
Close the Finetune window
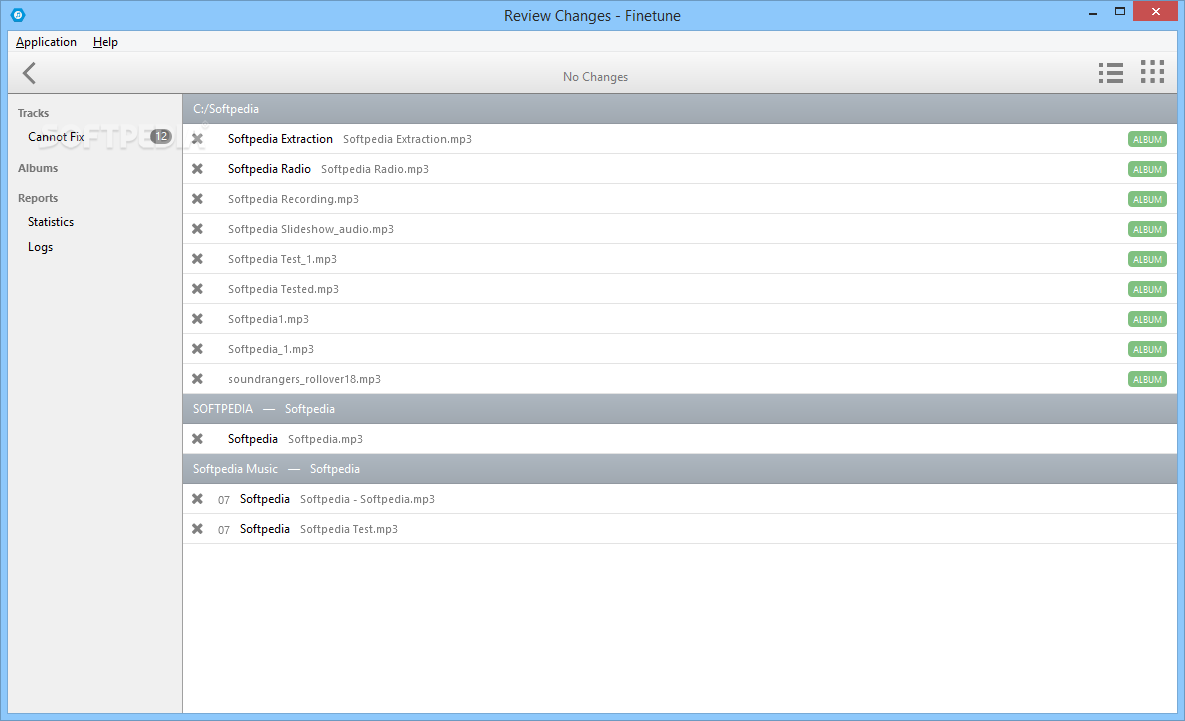coord(1156,11)
